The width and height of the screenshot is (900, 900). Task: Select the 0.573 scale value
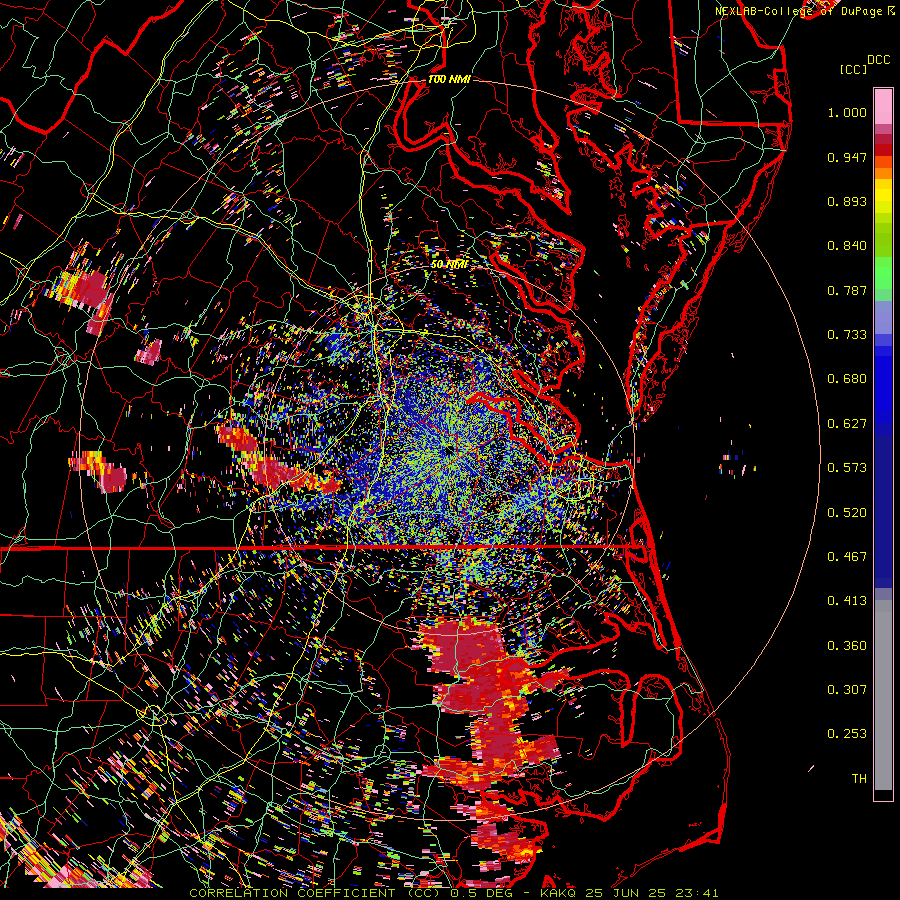[847, 468]
